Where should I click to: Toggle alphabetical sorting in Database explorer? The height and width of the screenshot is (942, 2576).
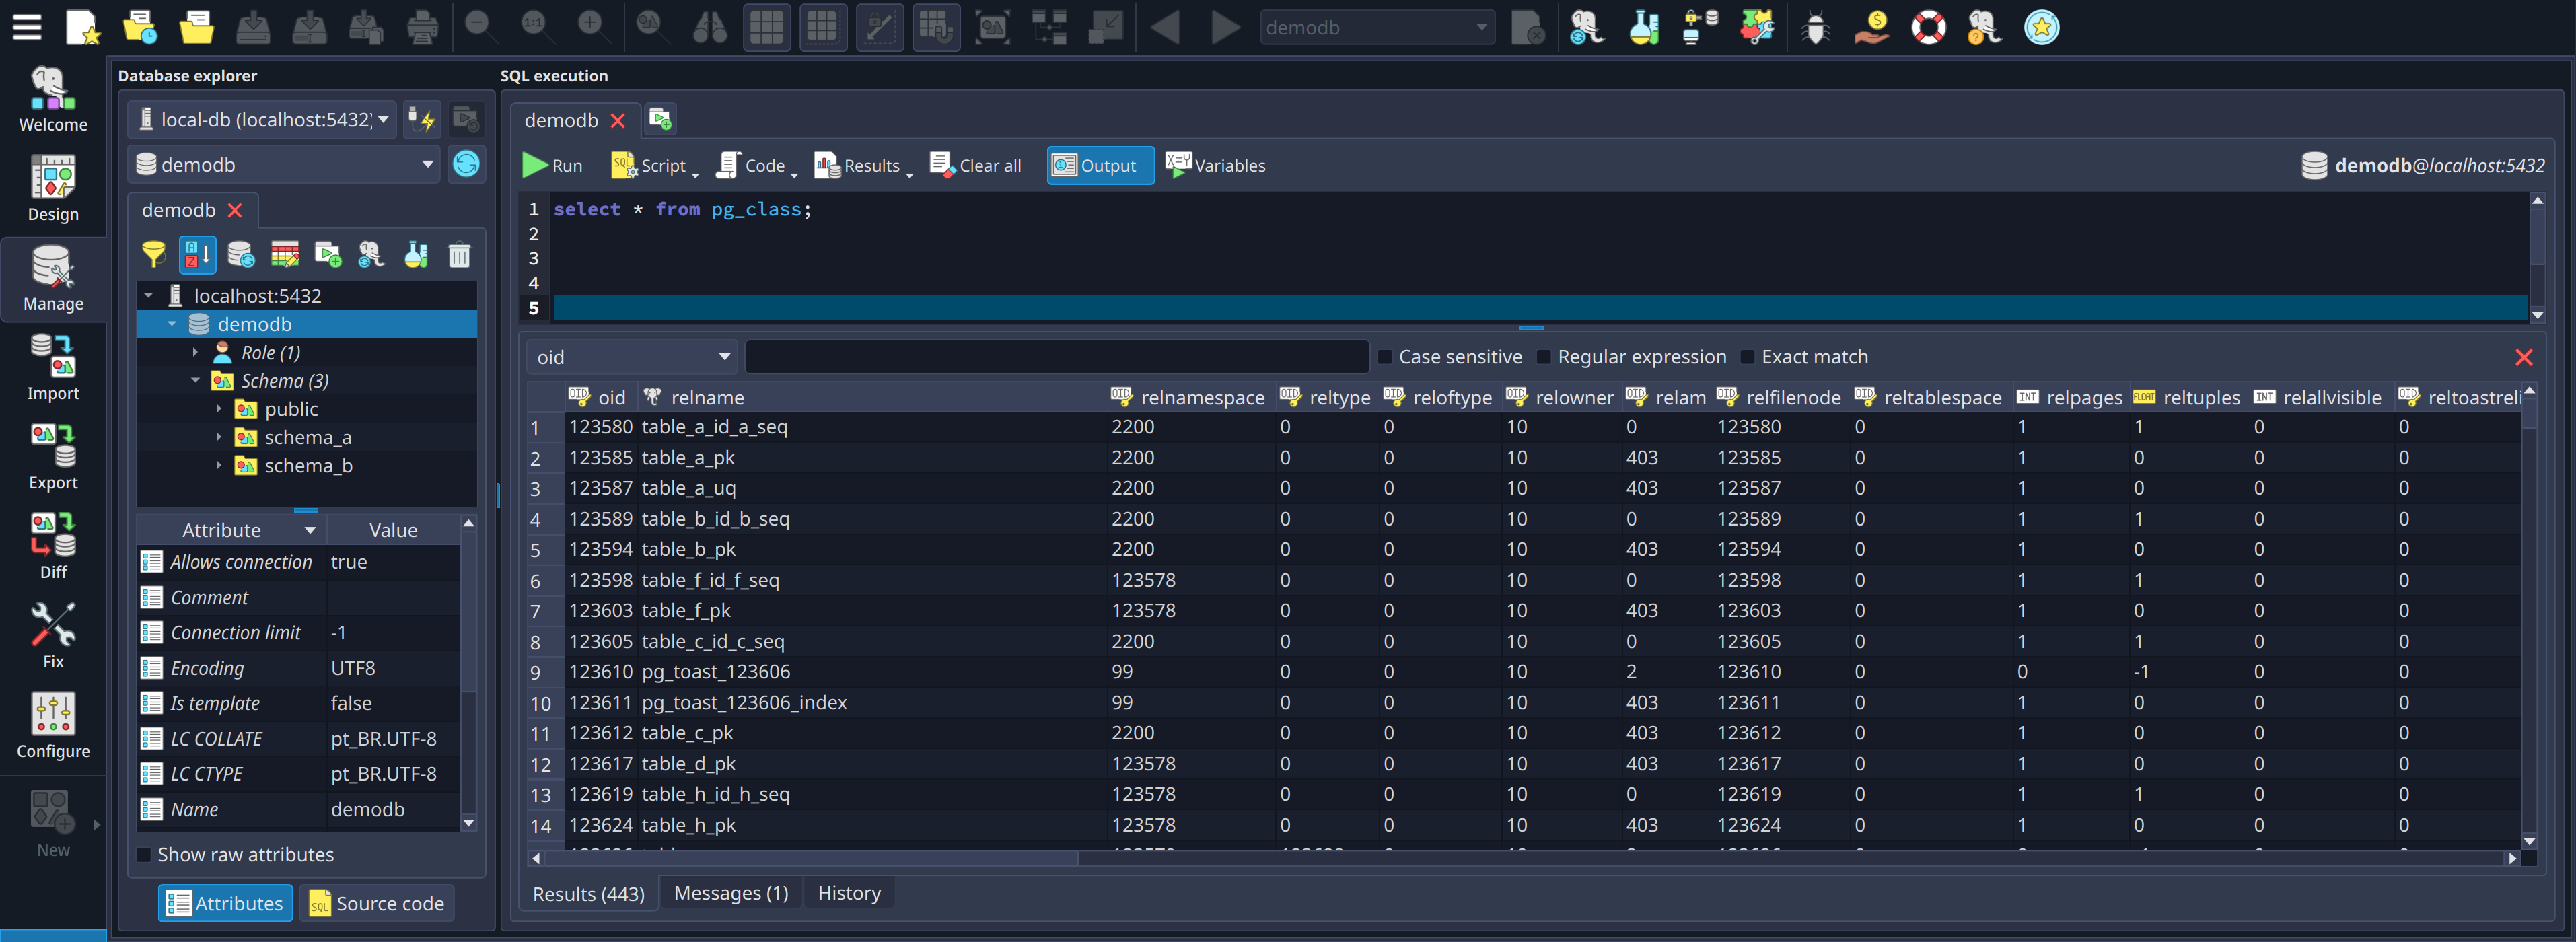point(197,255)
